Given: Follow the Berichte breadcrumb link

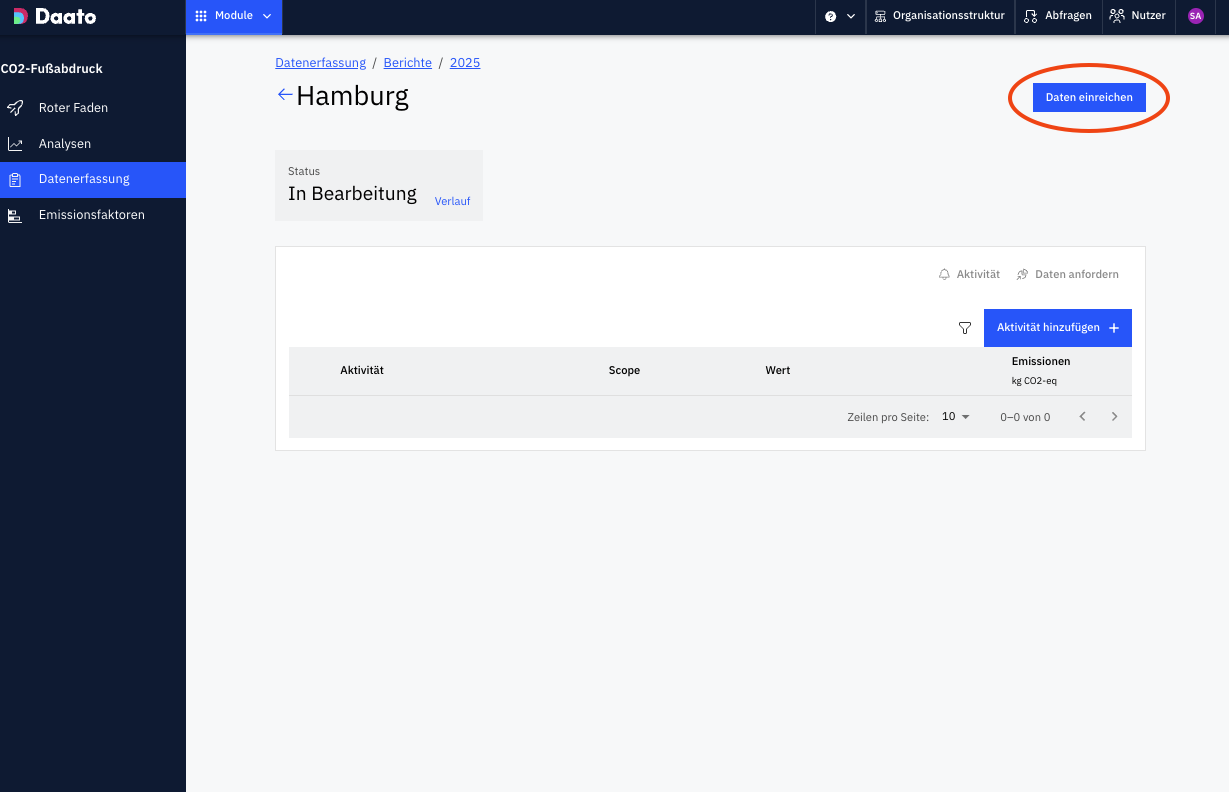Looking at the screenshot, I should pos(408,63).
